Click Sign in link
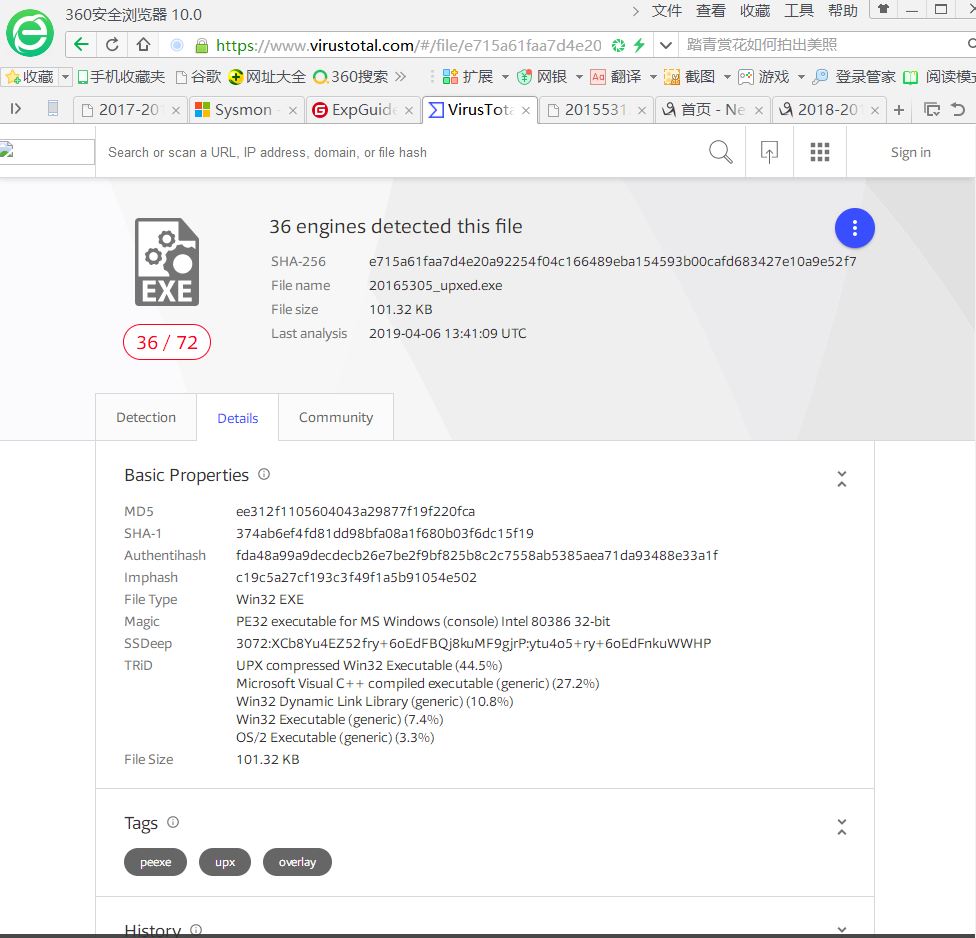976x938 pixels. [910, 152]
